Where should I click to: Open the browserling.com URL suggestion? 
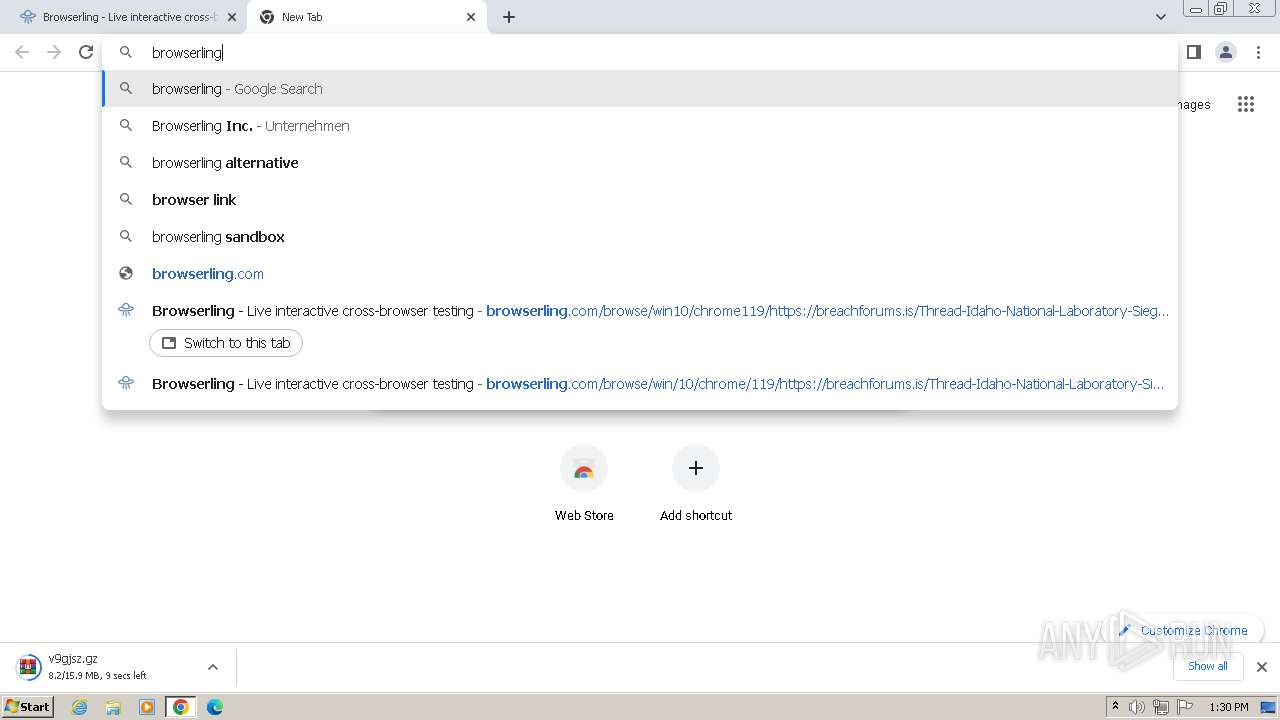640,274
